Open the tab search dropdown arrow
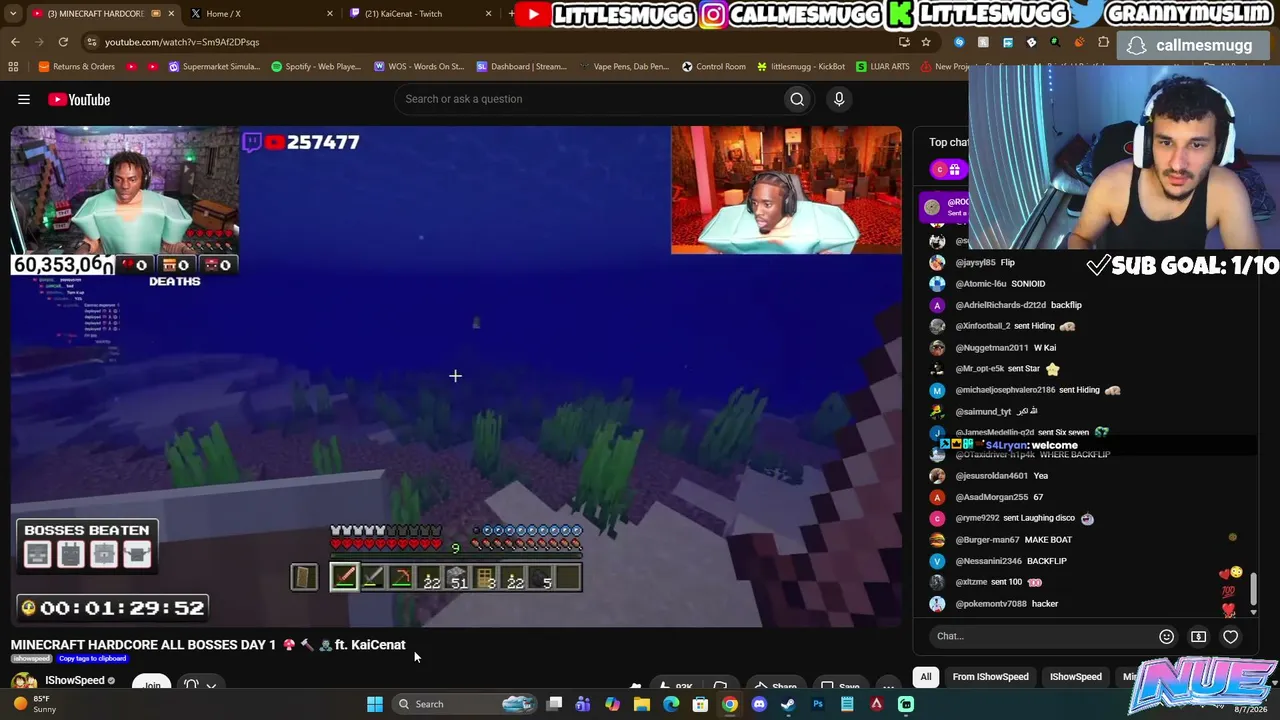 [15, 14]
